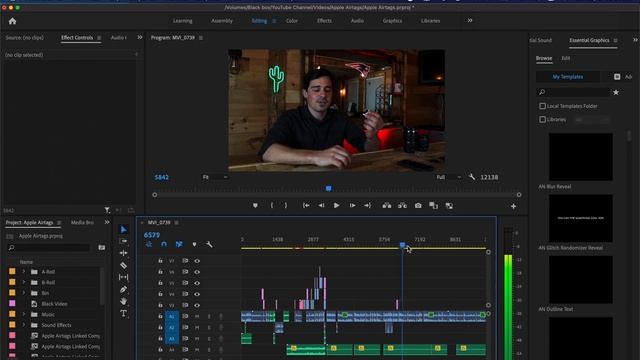Toggle Snap in the timeline
Image resolution: width=640 pixels, height=360 pixels.
click(164, 244)
